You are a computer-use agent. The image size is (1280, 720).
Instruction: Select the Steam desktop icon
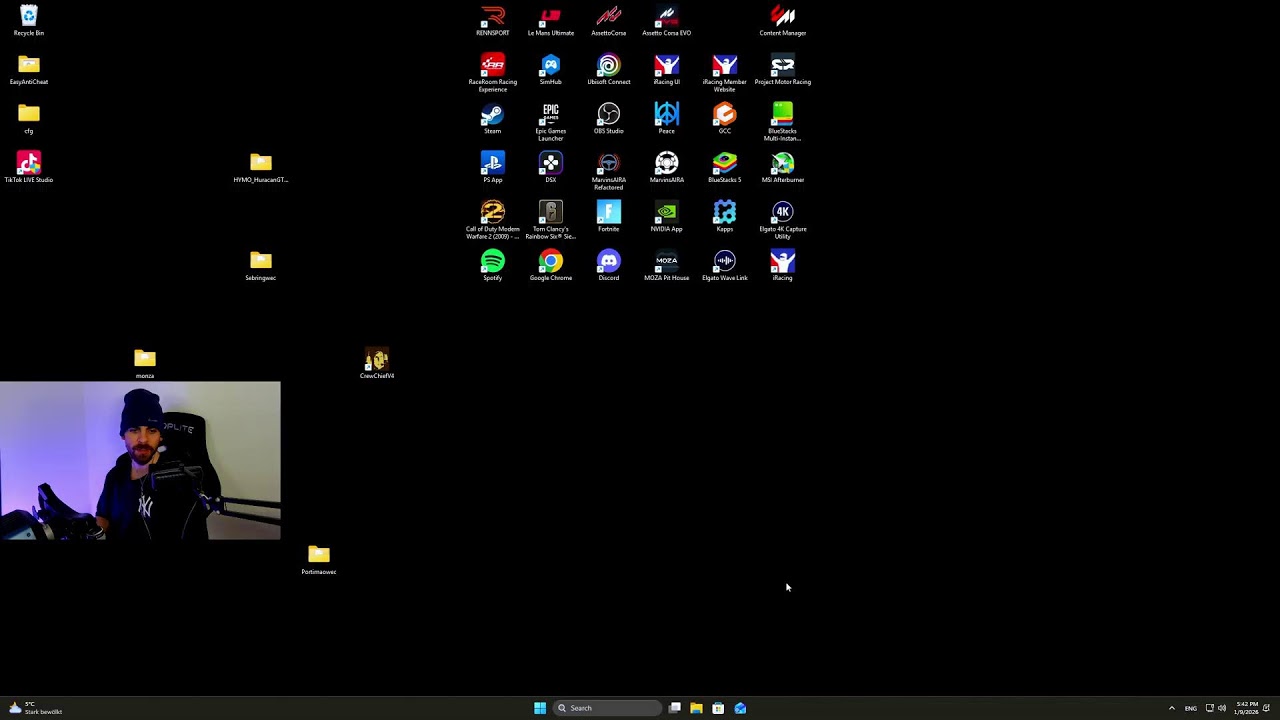pos(492,118)
